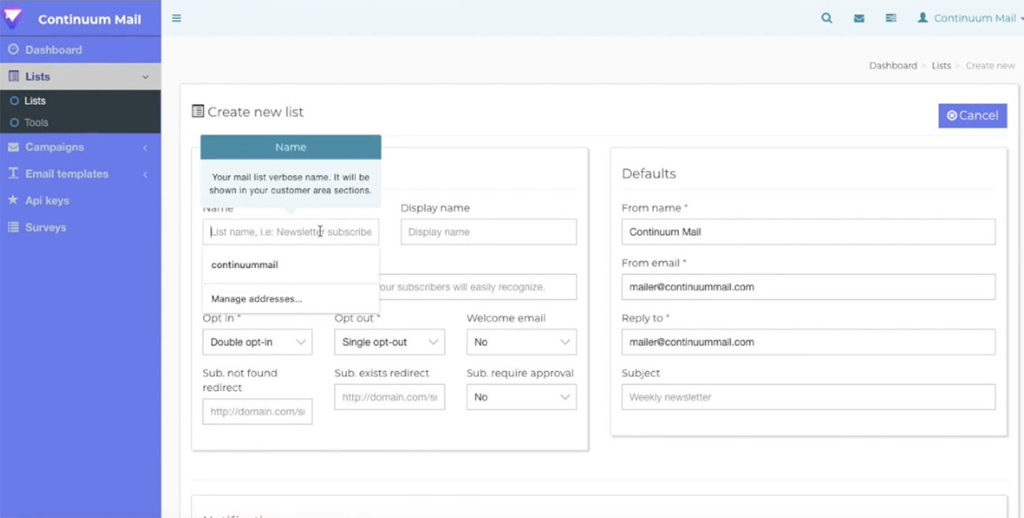Image resolution: width=1024 pixels, height=518 pixels.
Task: Focus Sub. exists redirect field
Action: (x=389, y=397)
